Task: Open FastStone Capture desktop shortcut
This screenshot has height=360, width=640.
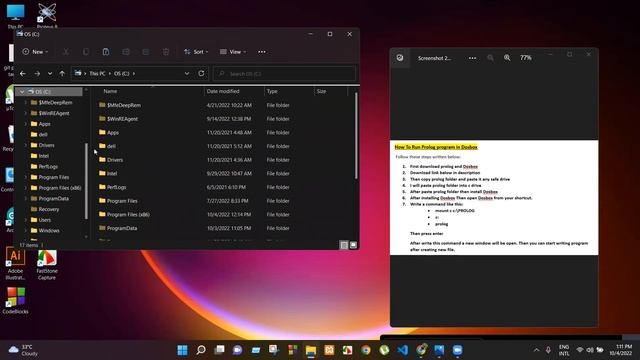Action: [x=47, y=264]
